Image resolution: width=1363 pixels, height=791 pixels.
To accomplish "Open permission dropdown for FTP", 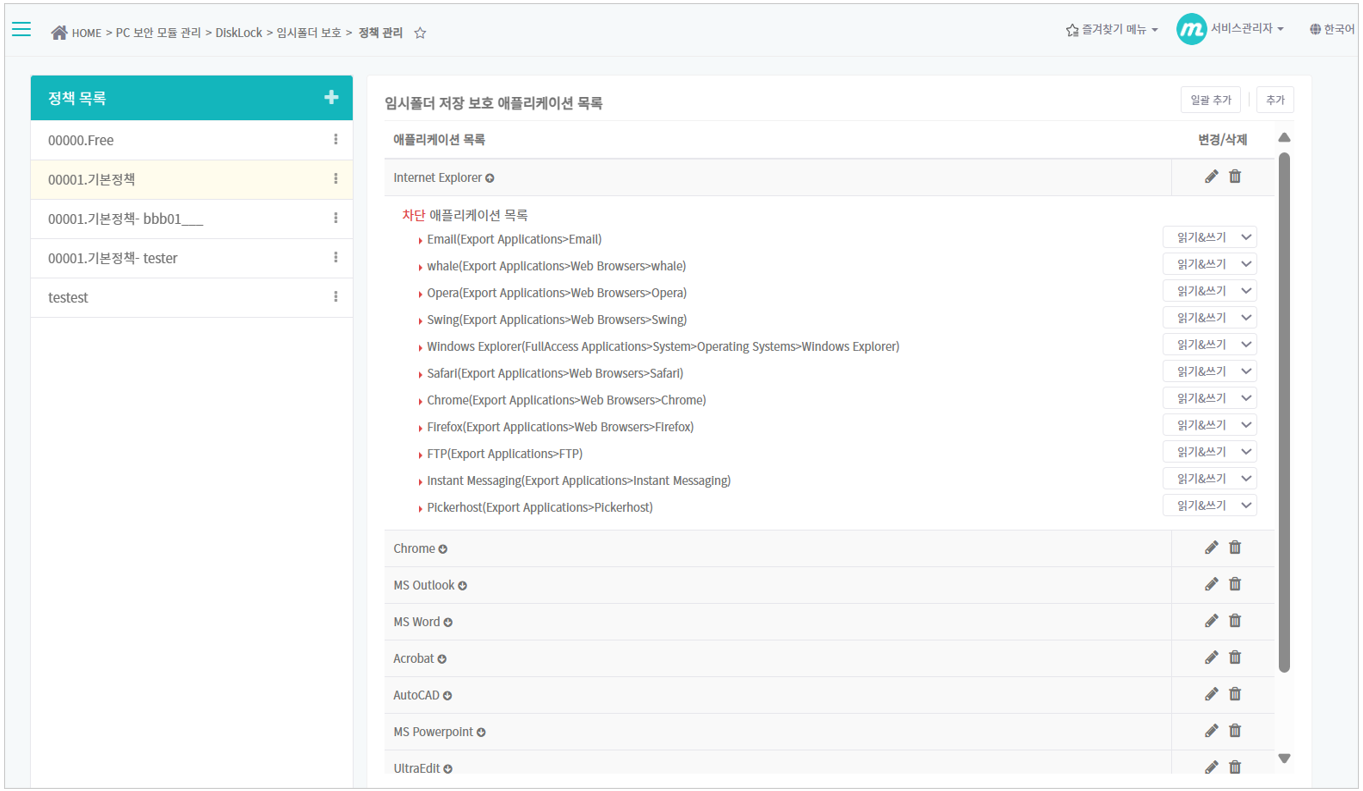I will coord(1209,452).
